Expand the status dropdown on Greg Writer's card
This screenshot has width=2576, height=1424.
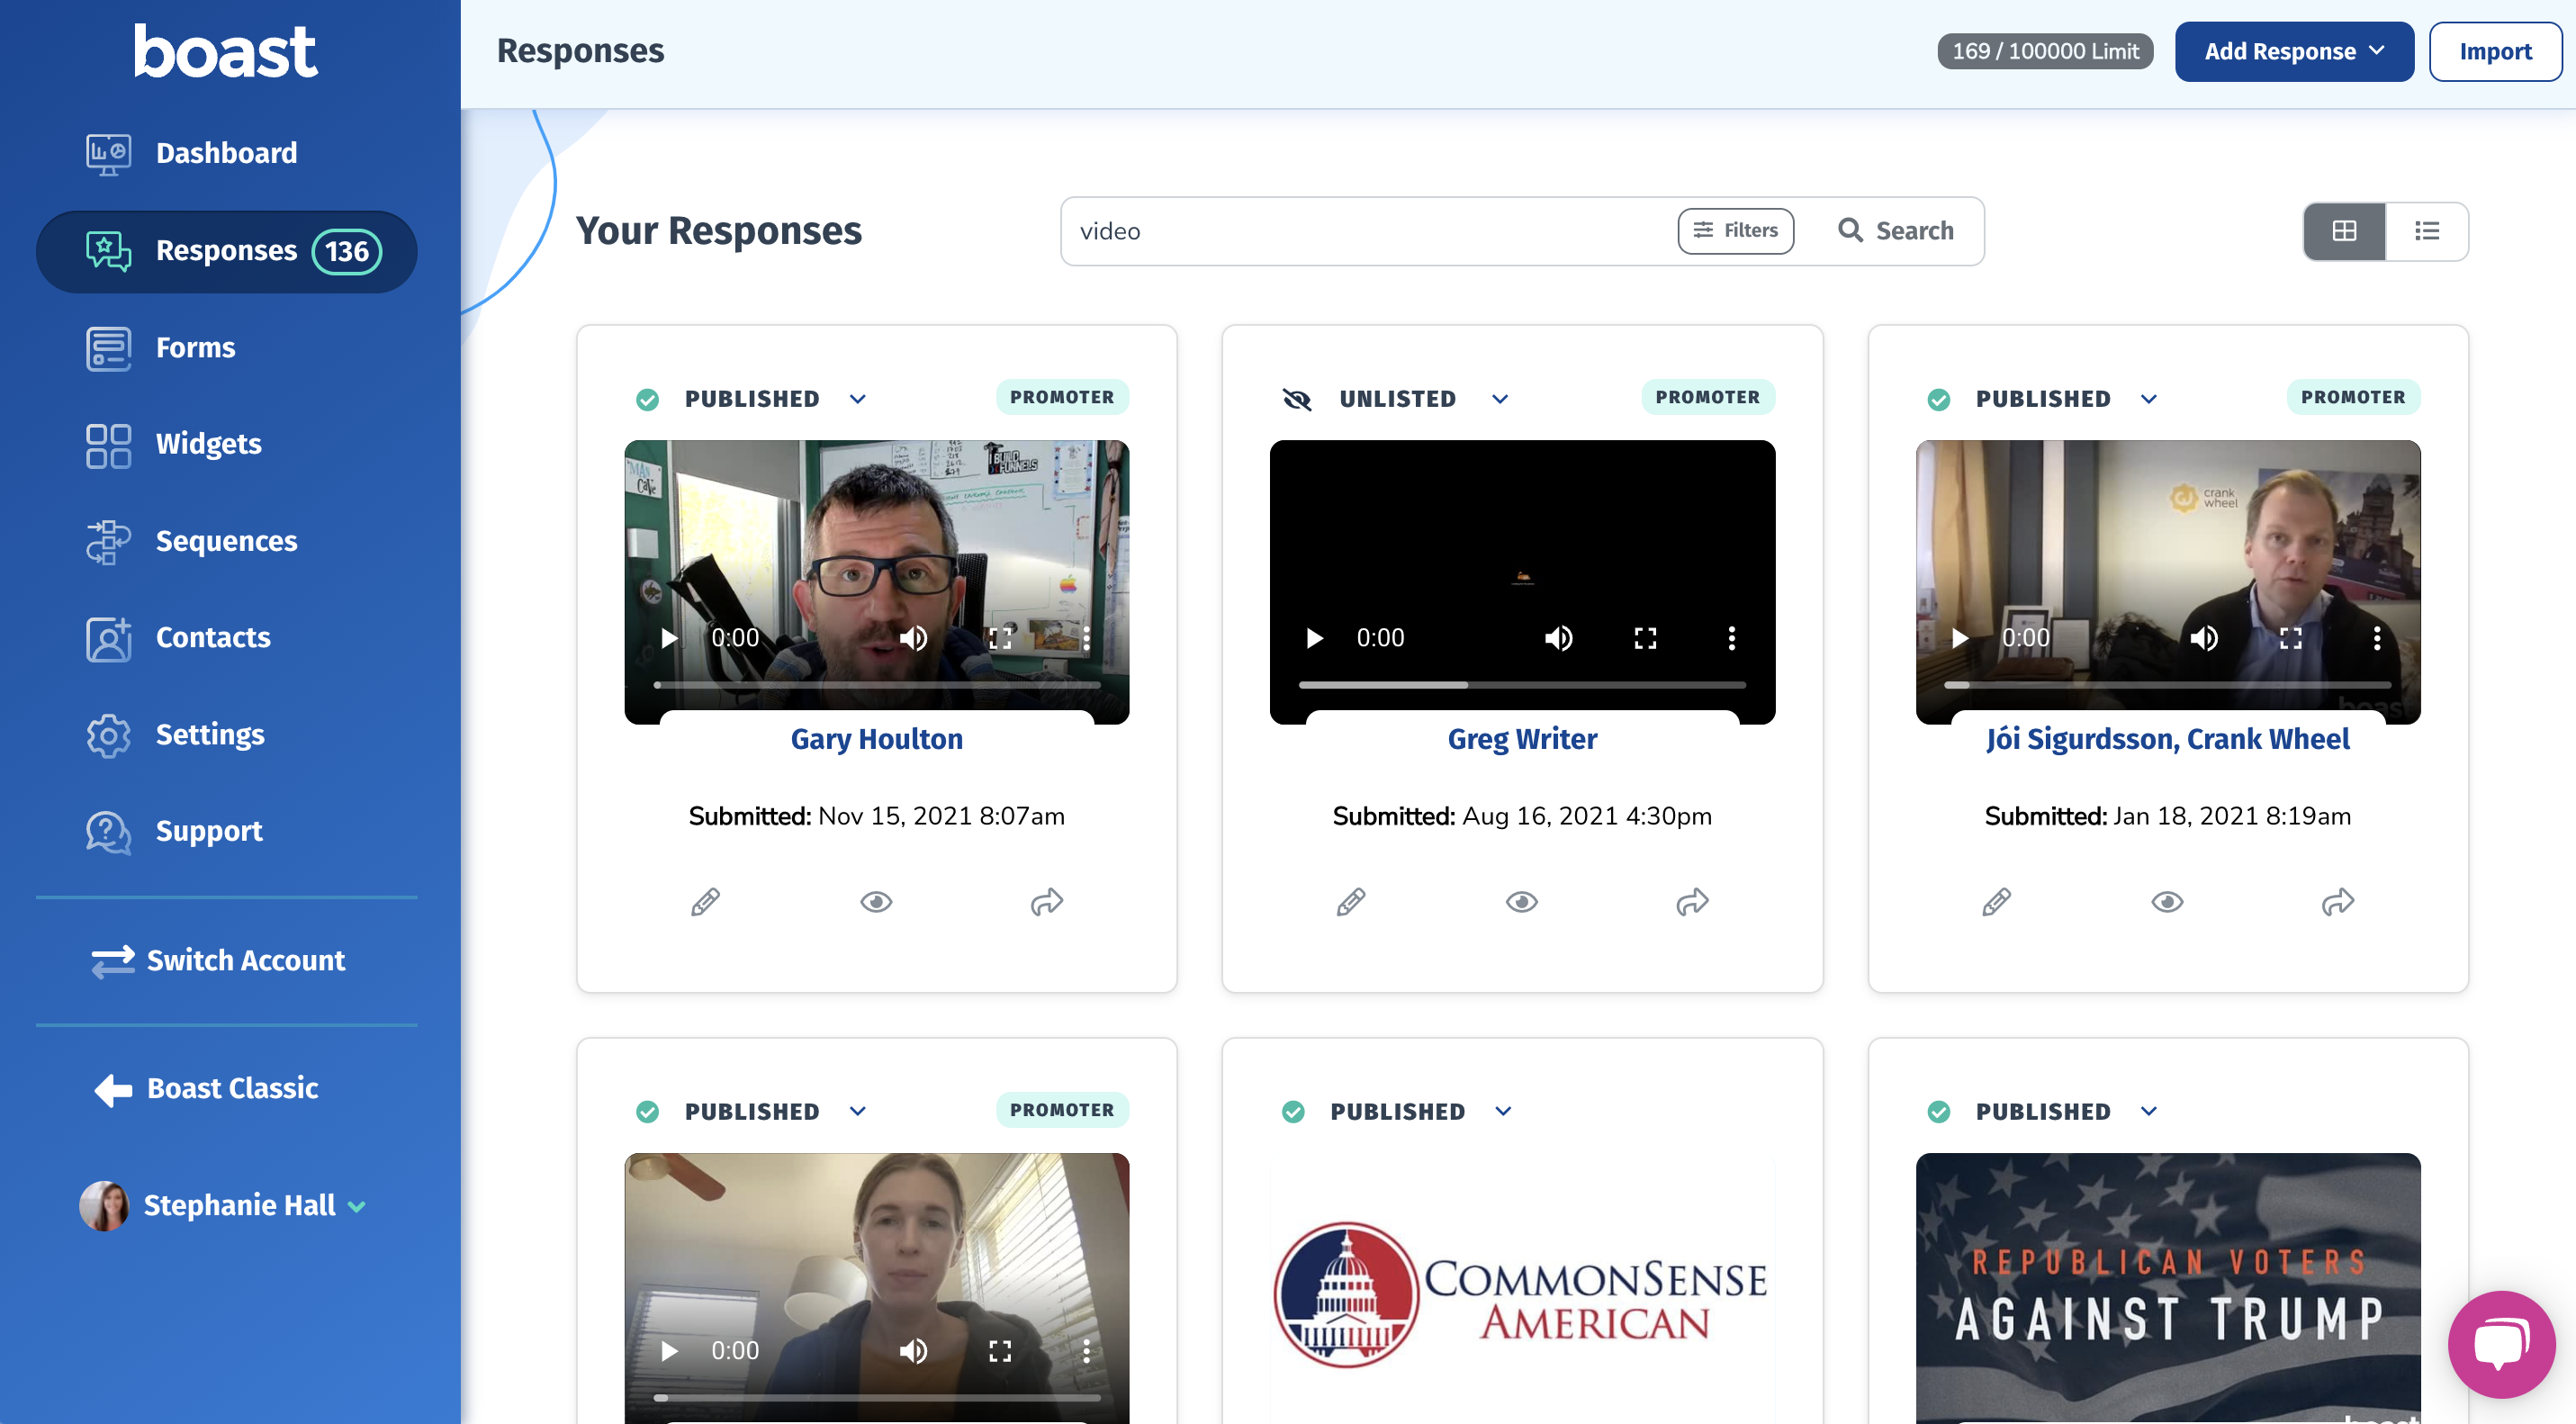[x=1500, y=398]
